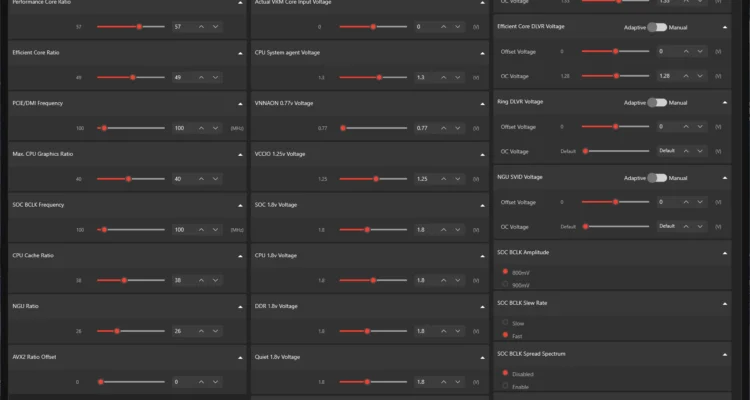750x400 pixels.
Task: Toggle Efficient Core DLVR Voltage Adaptive/Manual switch
Action: [x=657, y=27]
